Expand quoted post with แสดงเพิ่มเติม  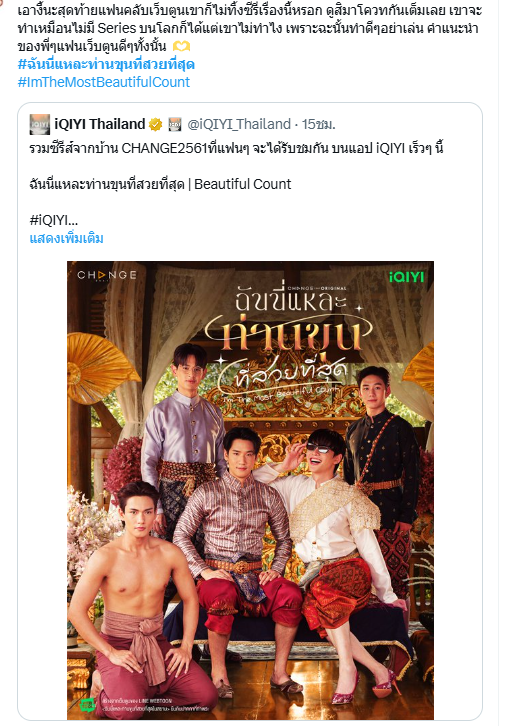click(67, 238)
